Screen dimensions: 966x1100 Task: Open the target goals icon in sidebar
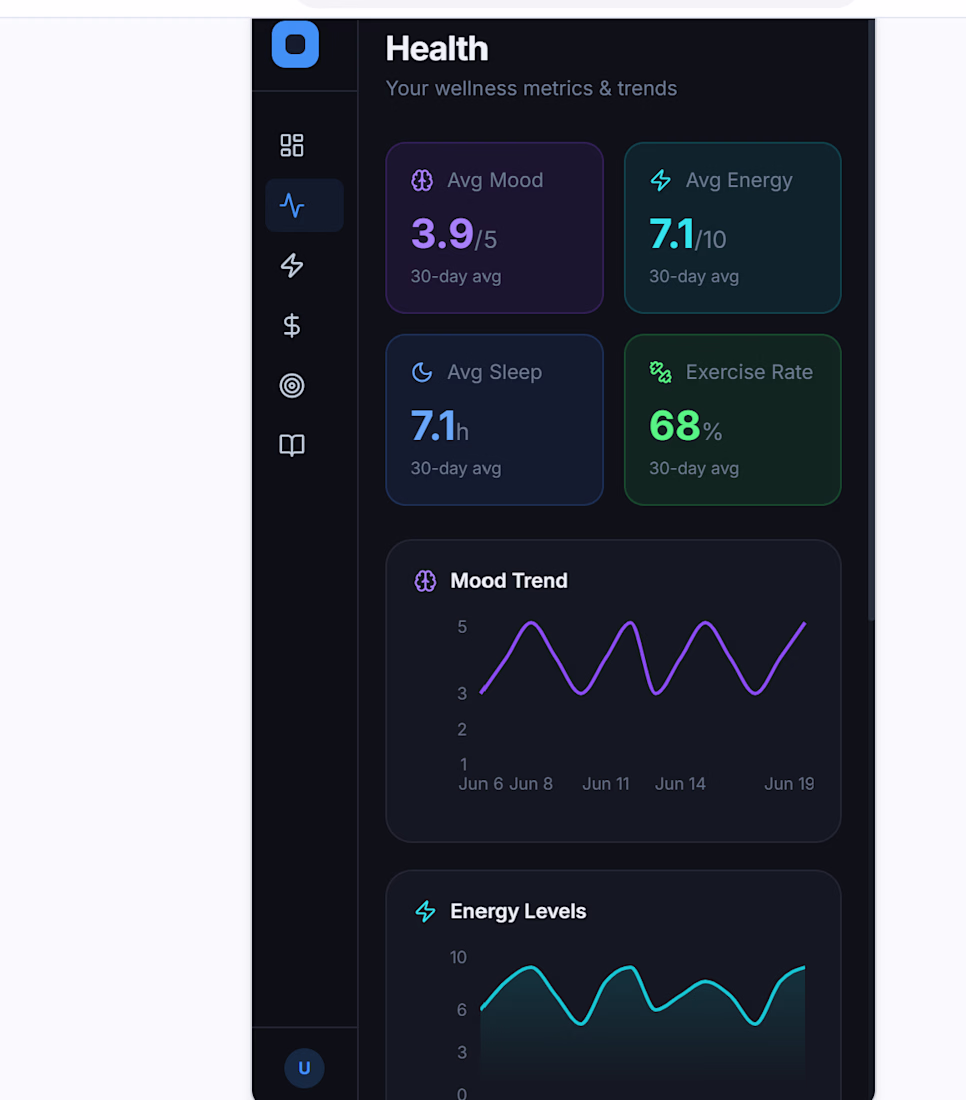click(x=292, y=385)
